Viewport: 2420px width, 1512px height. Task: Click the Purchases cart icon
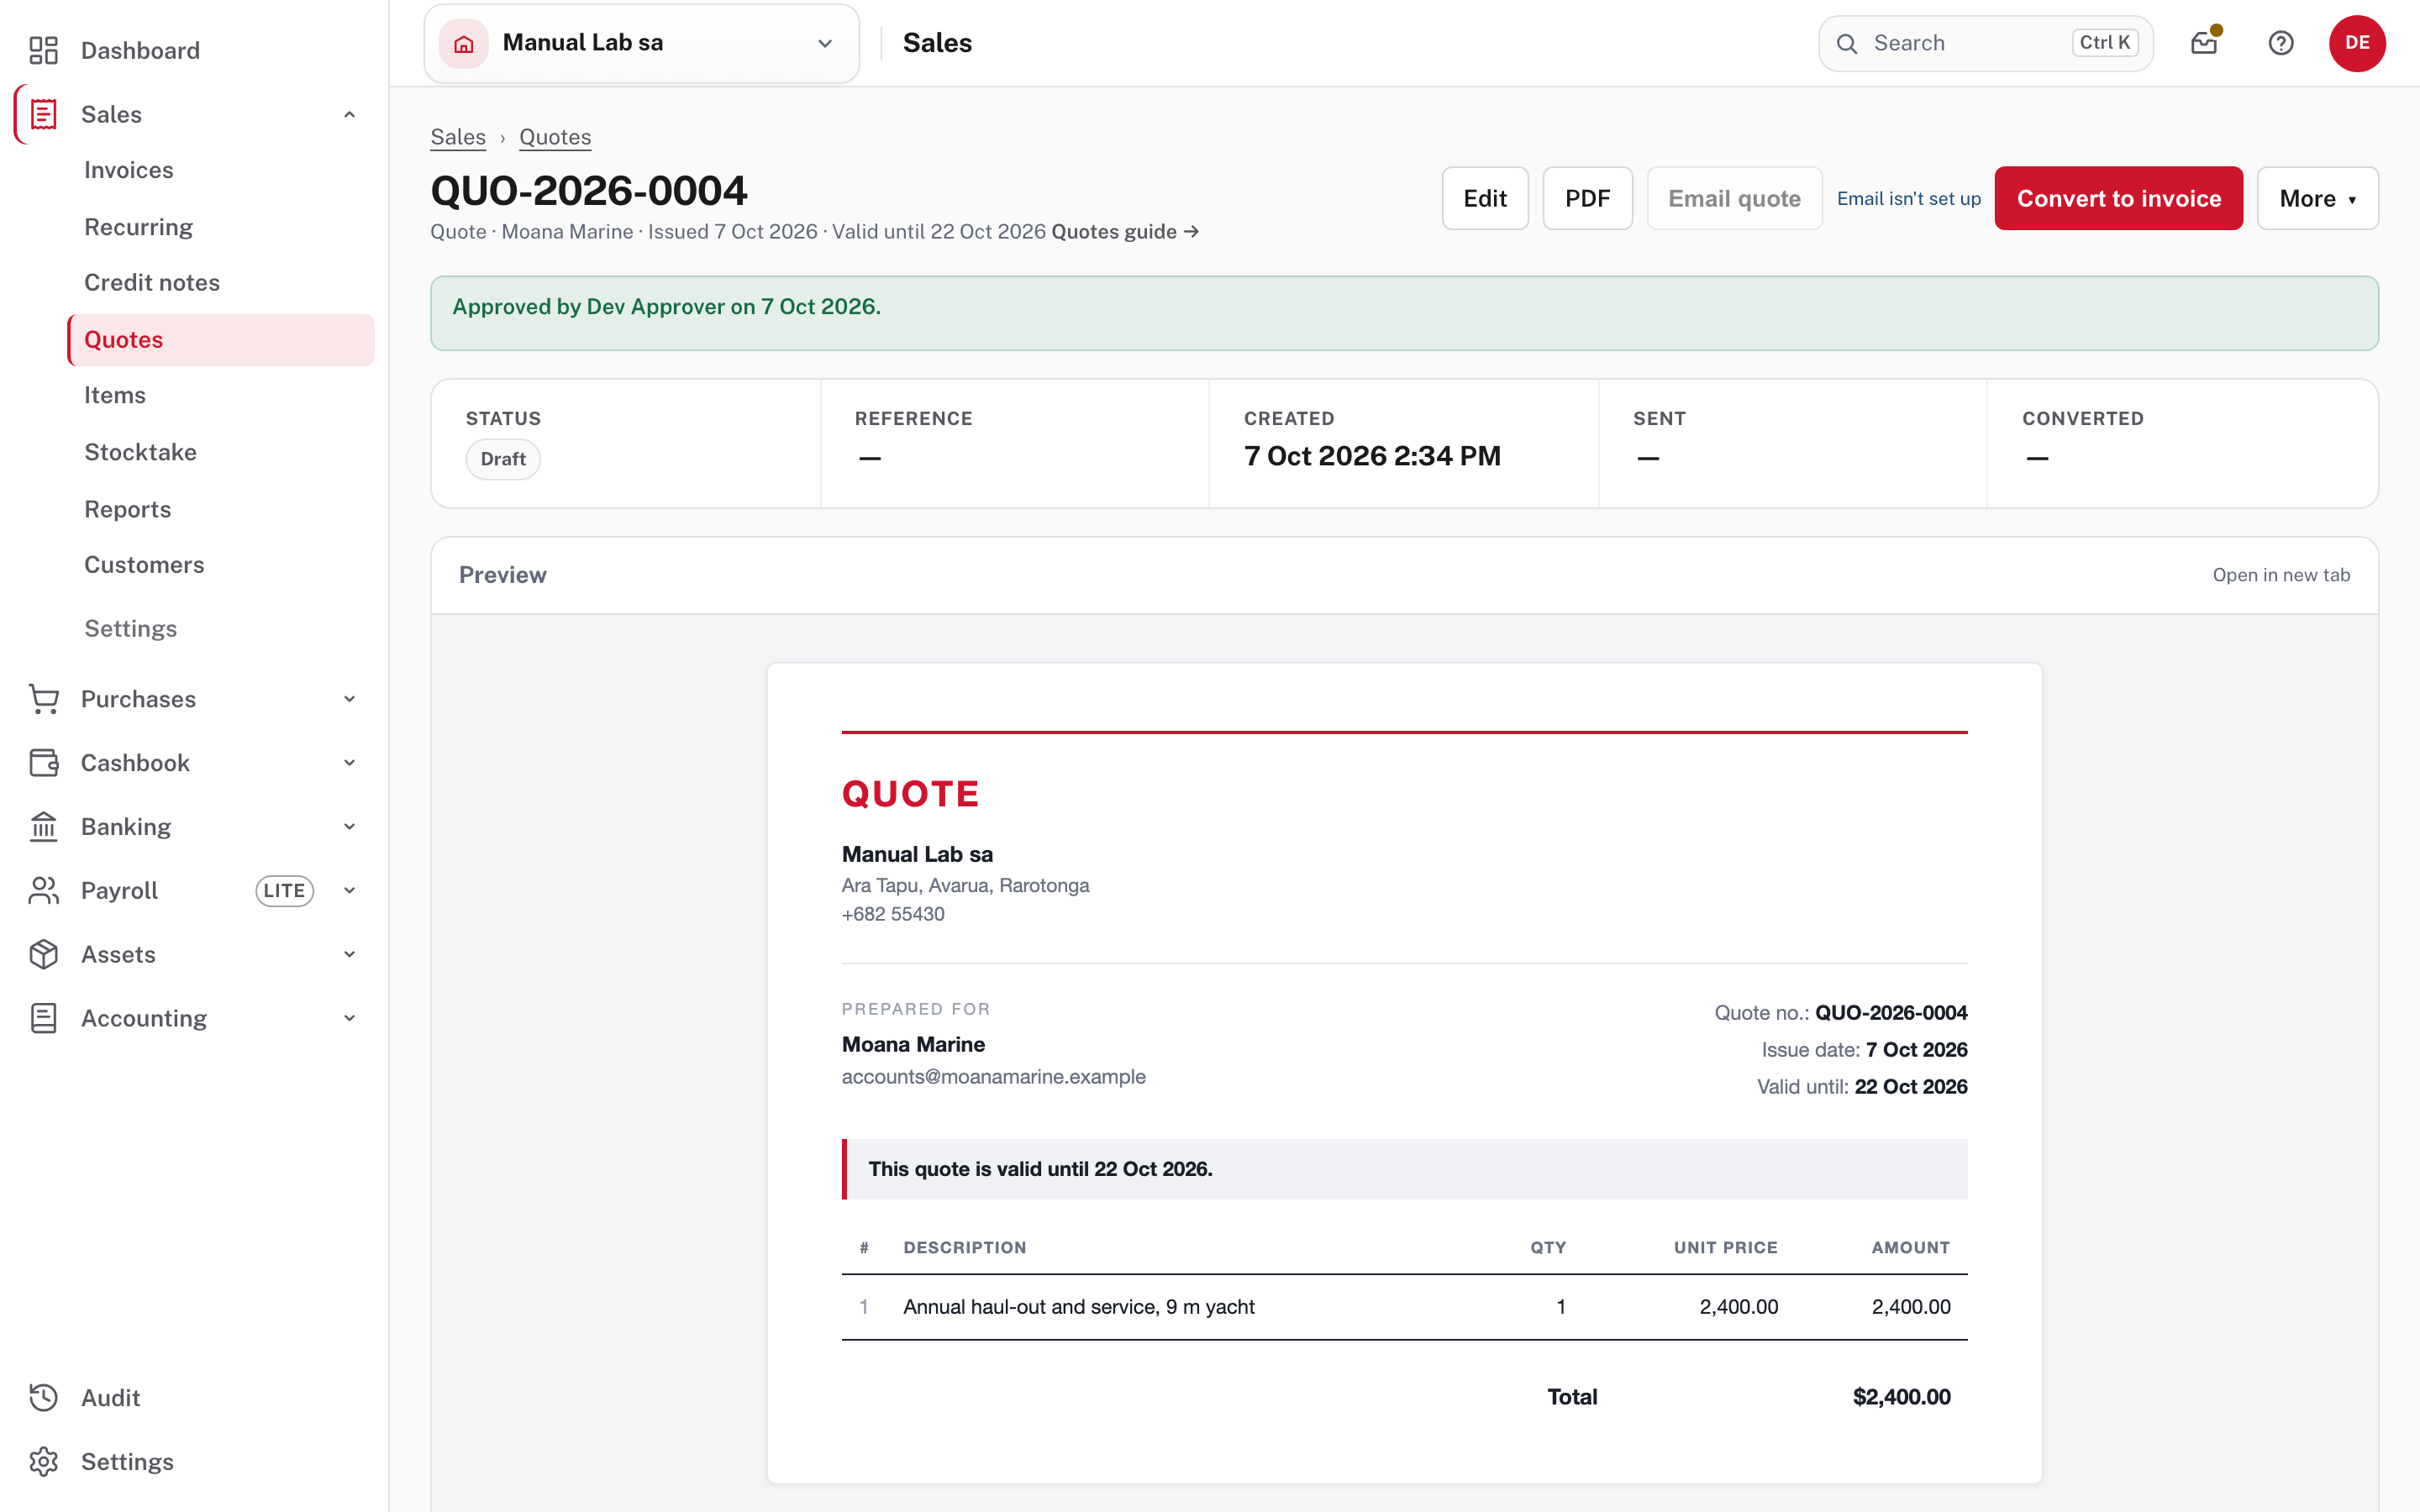43,699
